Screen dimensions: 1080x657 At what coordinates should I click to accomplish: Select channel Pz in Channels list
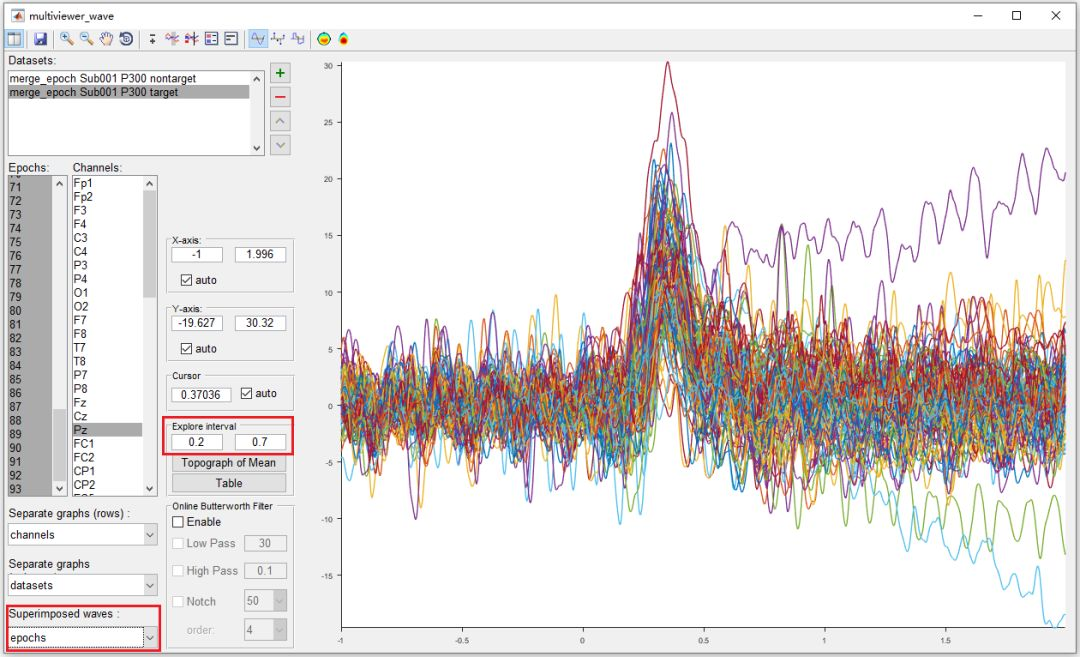click(x=107, y=430)
